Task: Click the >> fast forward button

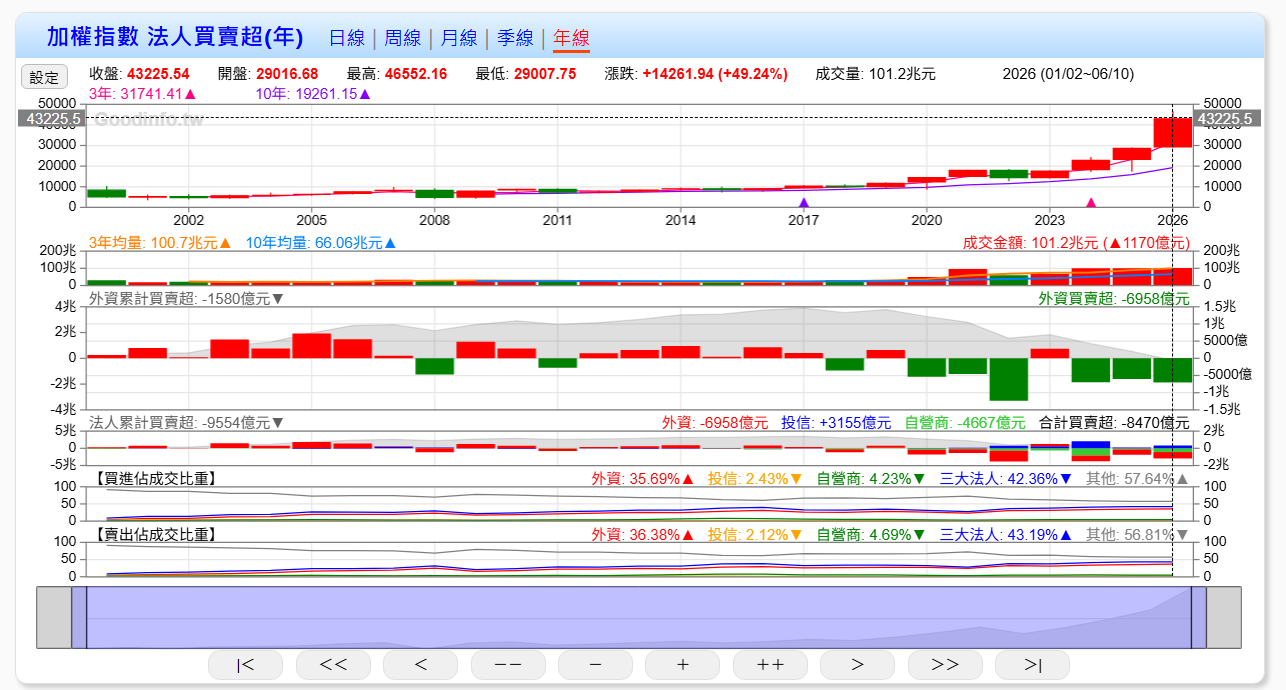Action: 945,664
